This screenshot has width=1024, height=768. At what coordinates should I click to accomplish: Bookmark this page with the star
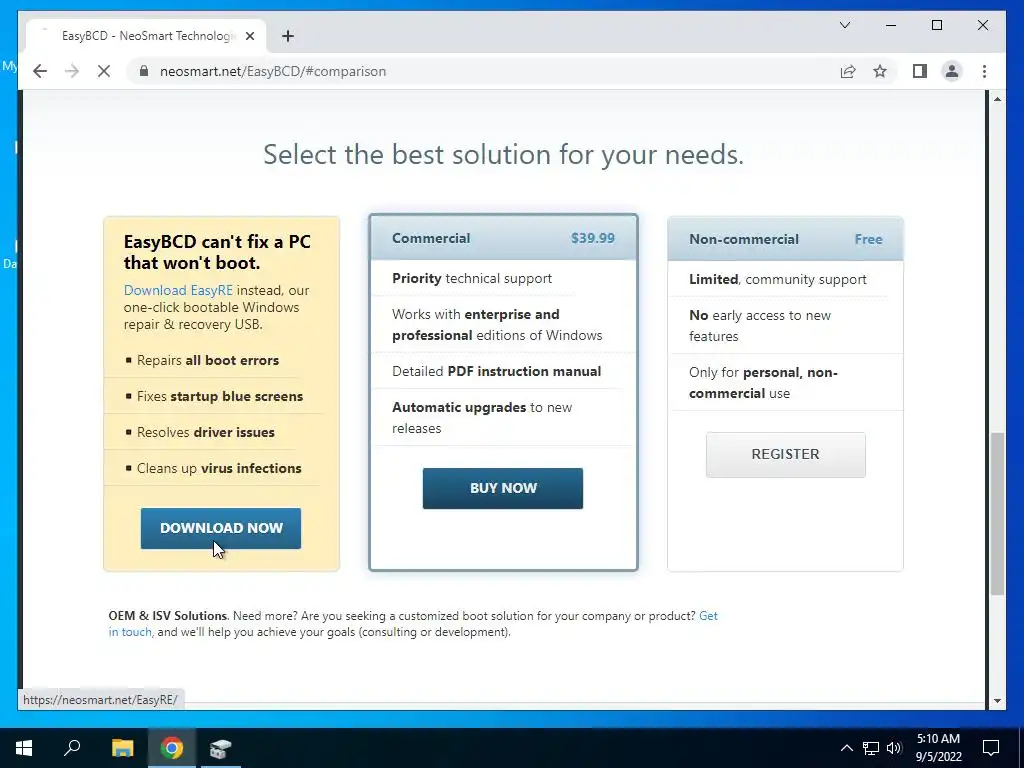tap(880, 71)
